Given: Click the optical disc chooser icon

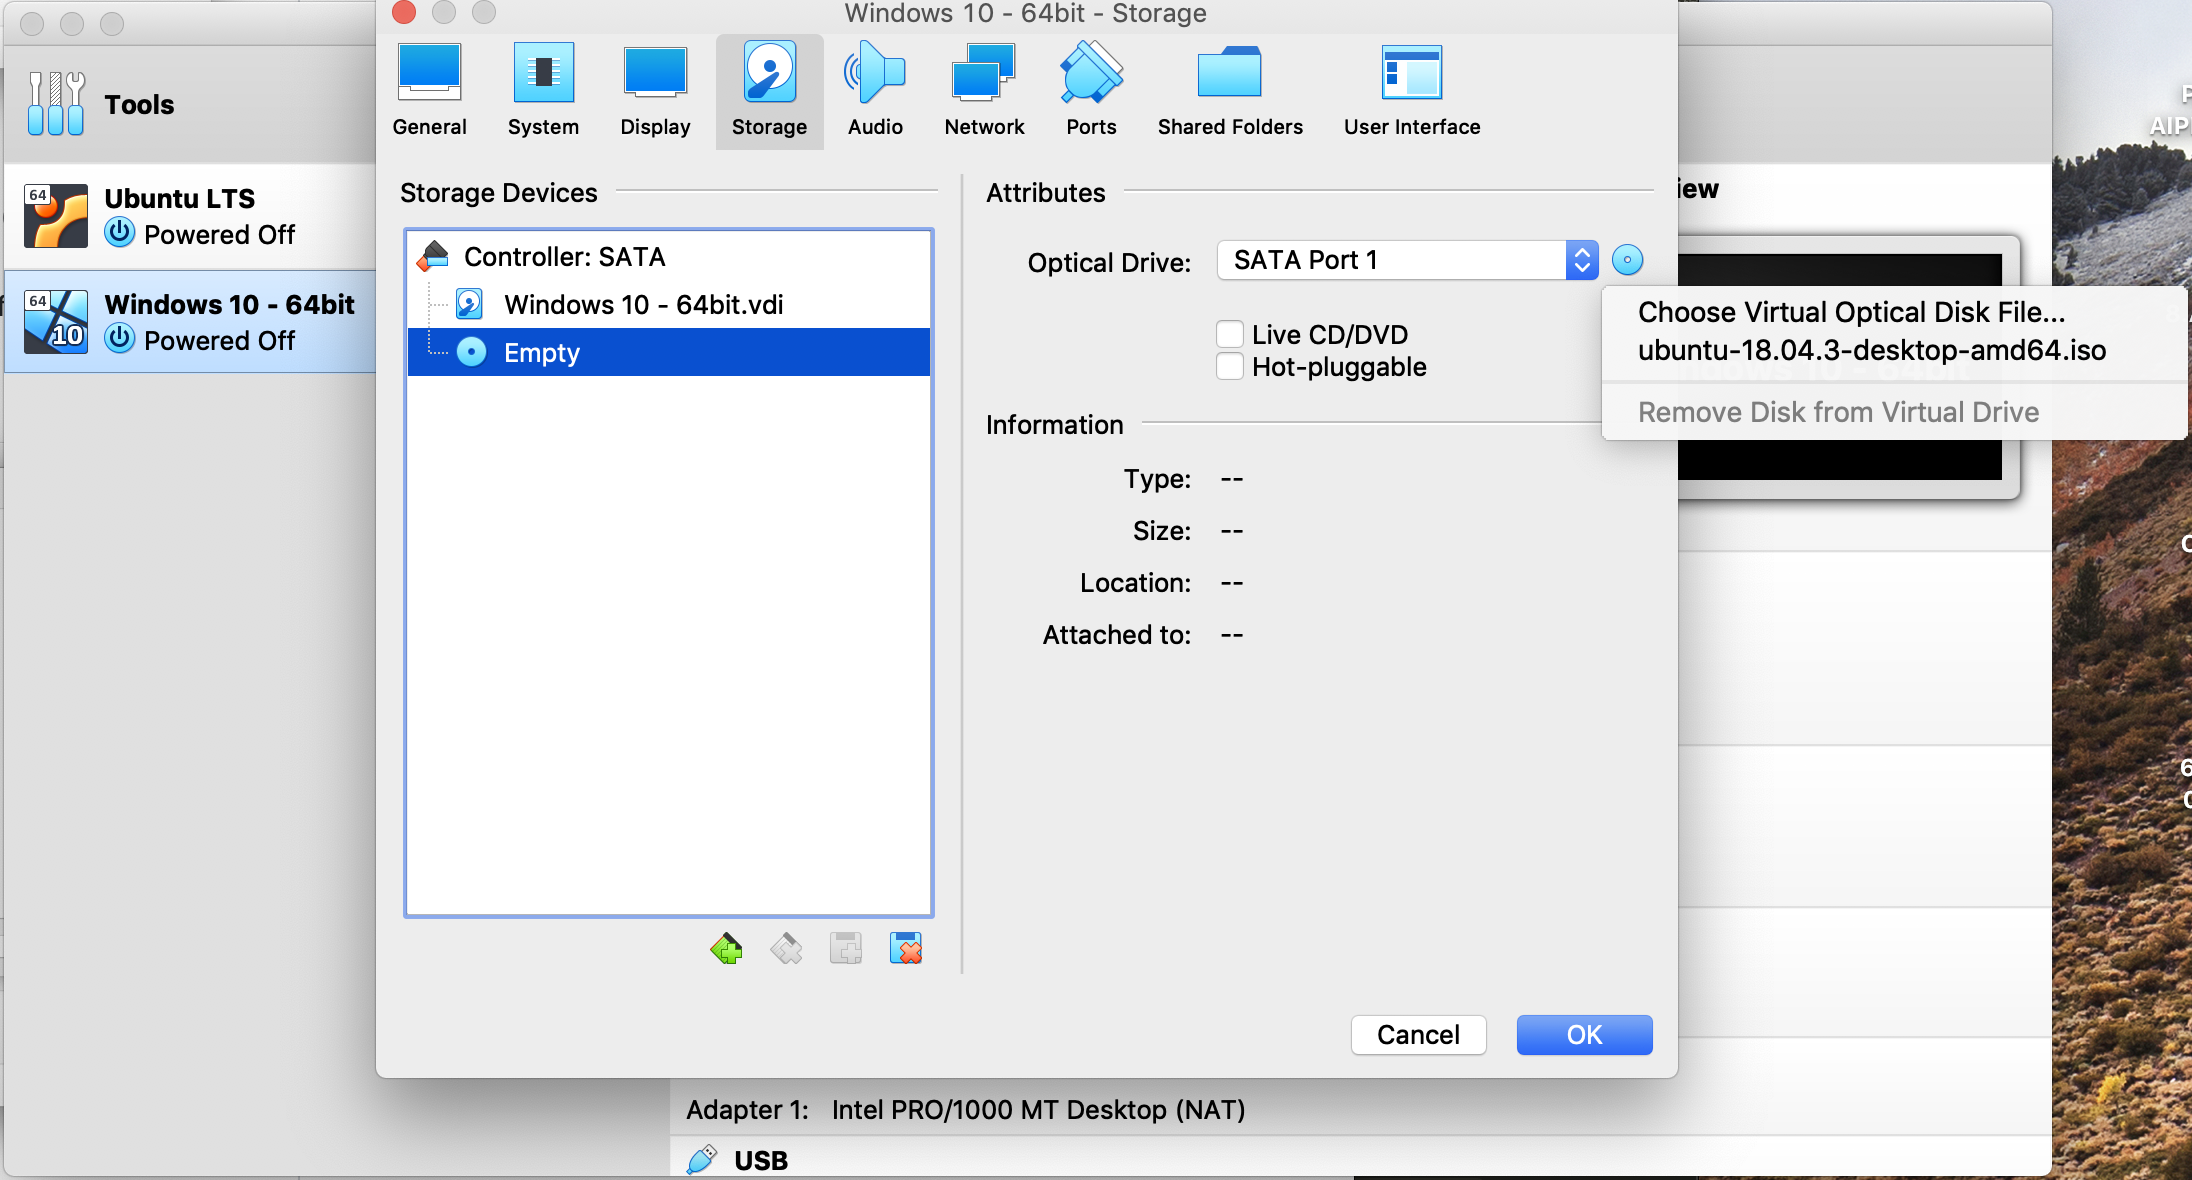Looking at the screenshot, I should pyautogui.click(x=1627, y=260).
